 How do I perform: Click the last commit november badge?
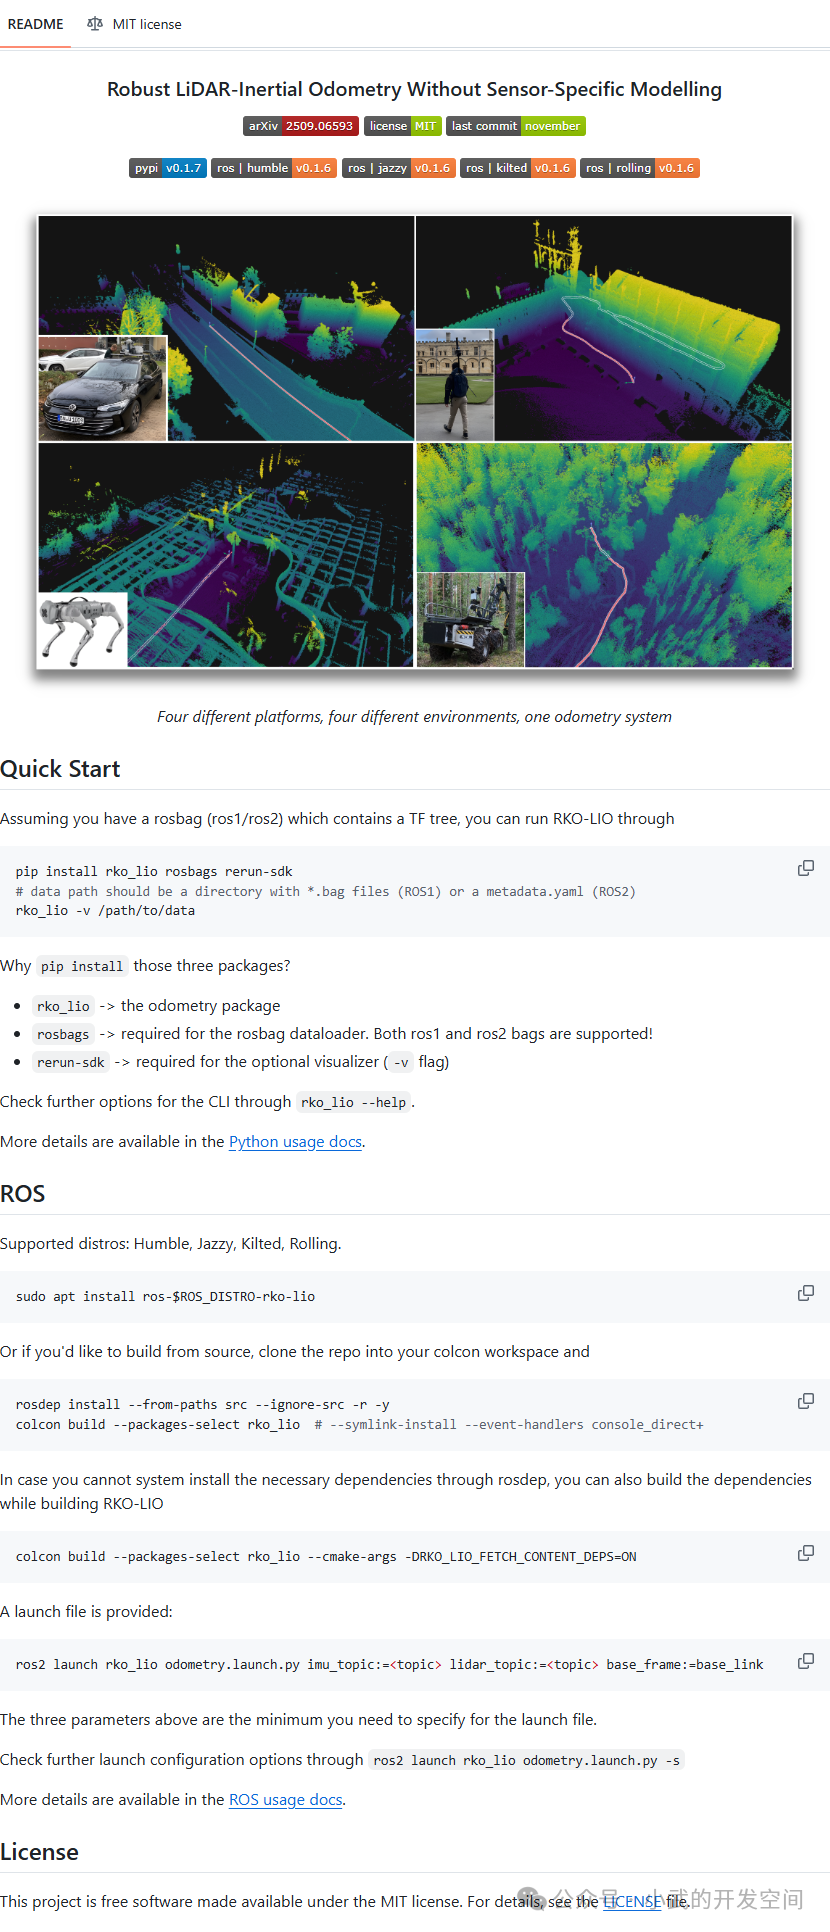516,126
